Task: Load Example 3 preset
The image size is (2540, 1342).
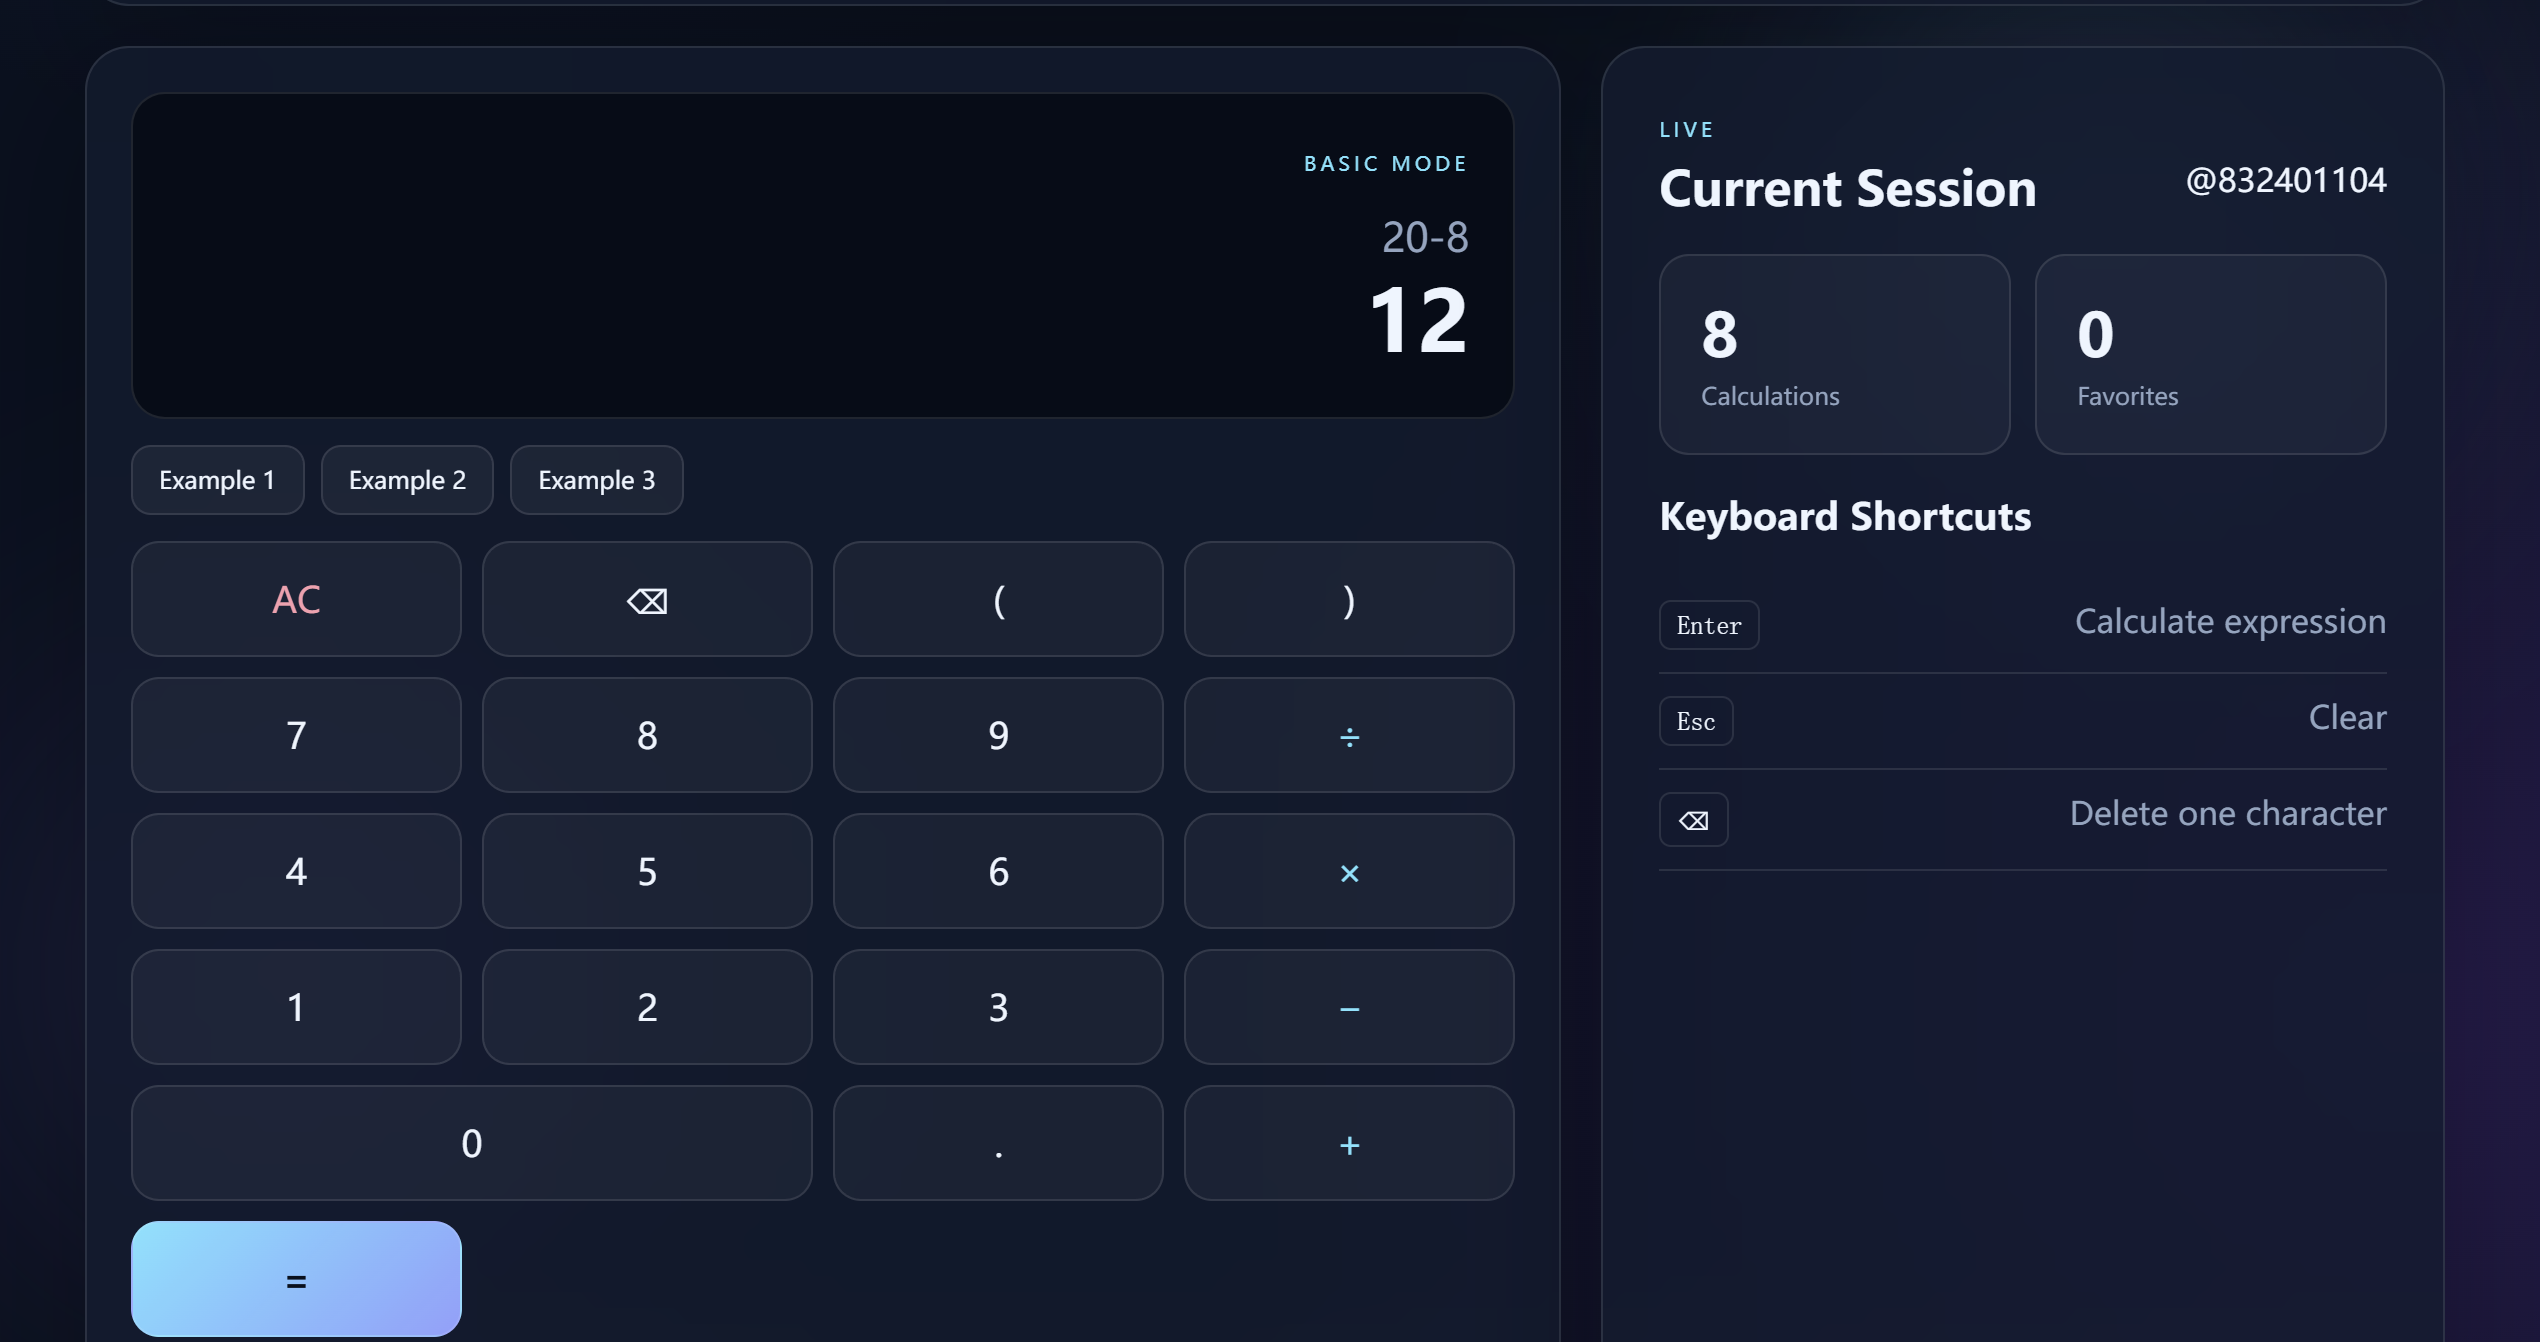Action: [x=596, y=480]
